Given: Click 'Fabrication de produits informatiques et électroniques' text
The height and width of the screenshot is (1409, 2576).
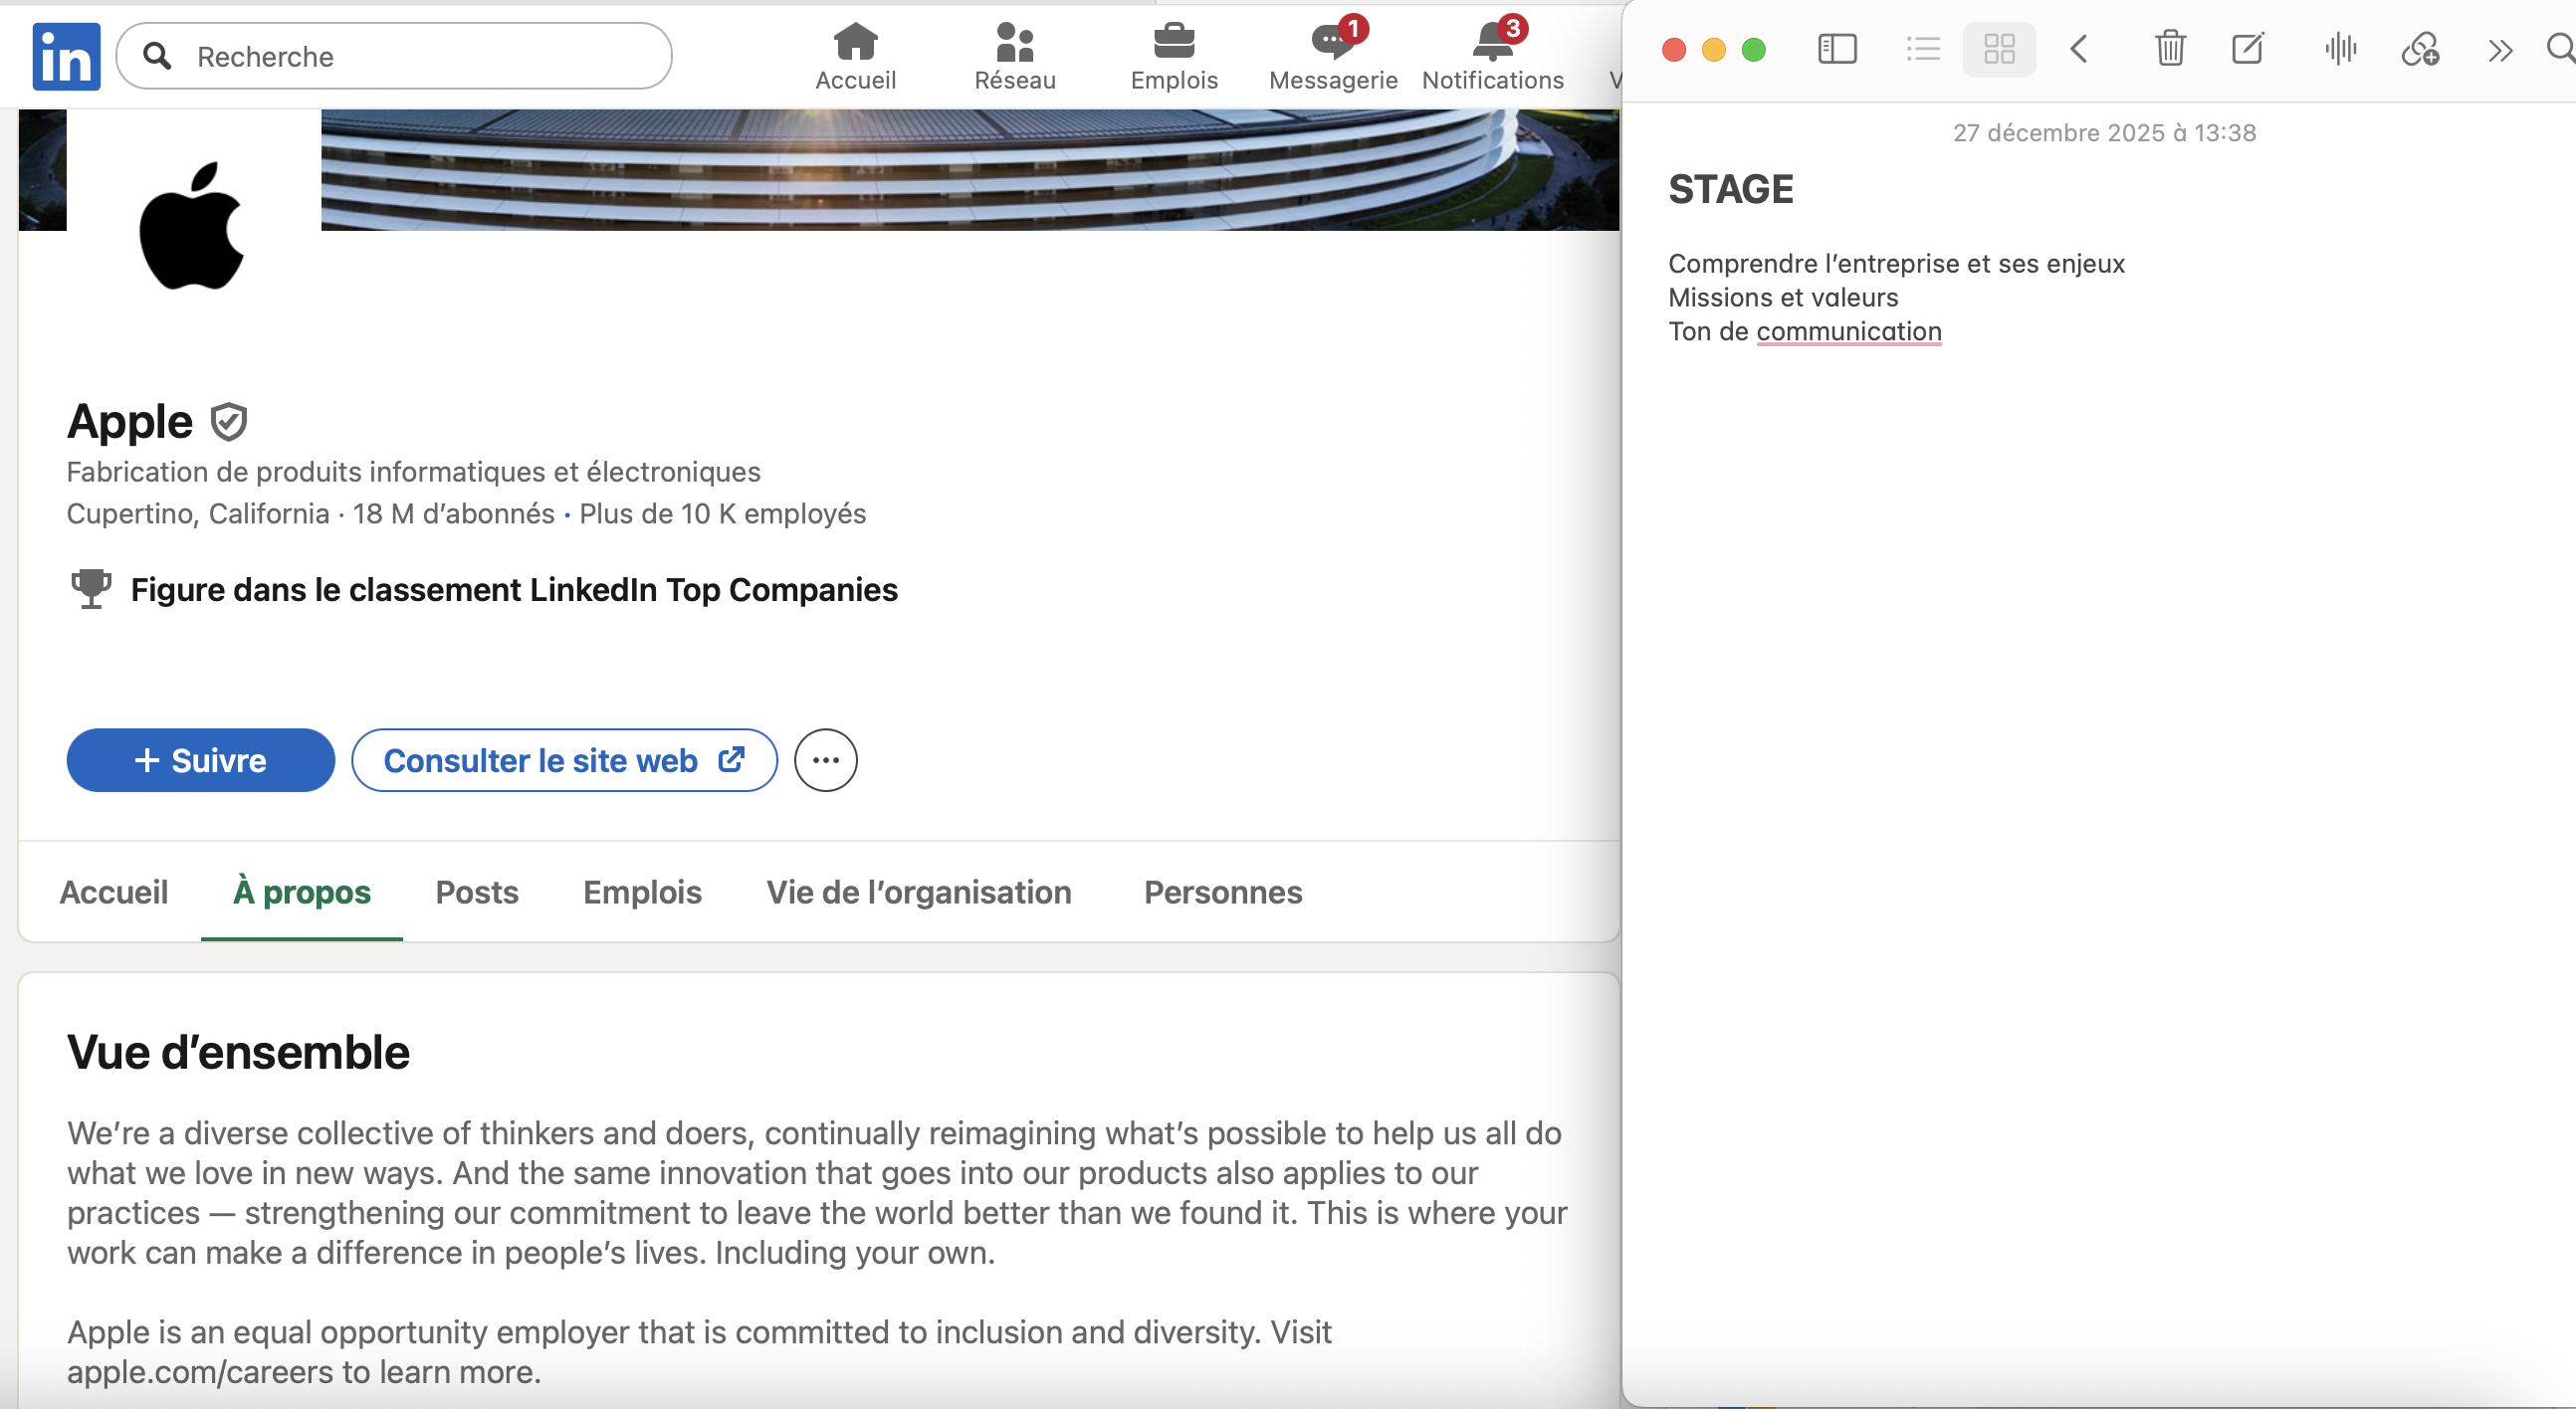Looking at the screenshot, I should 413,472.
